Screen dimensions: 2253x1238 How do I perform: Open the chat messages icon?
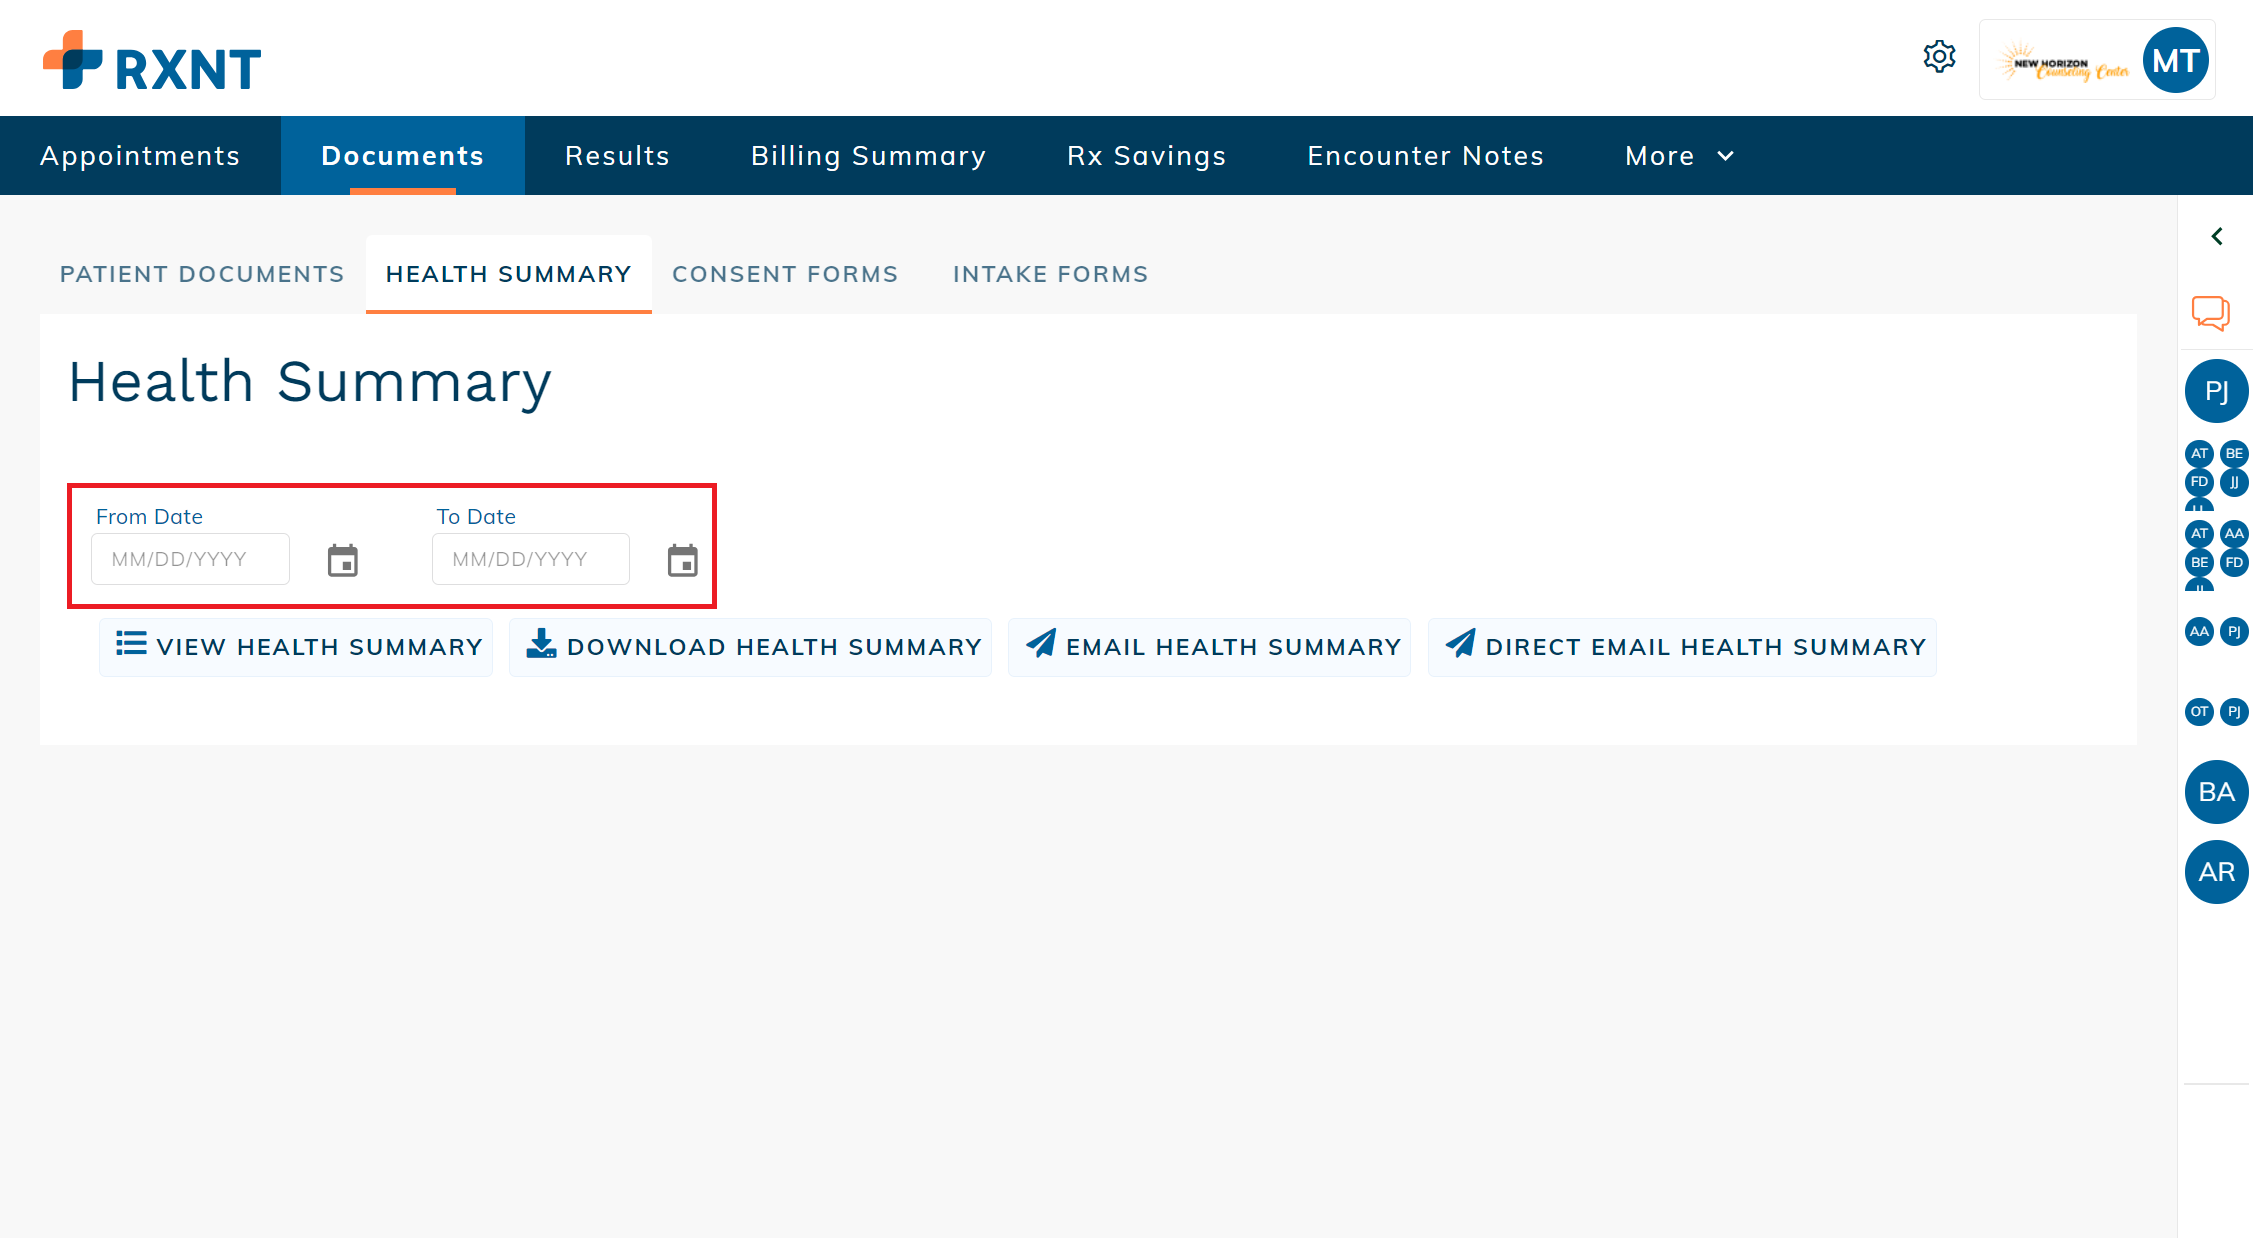pyautogui.click(x=2210, y=313)
